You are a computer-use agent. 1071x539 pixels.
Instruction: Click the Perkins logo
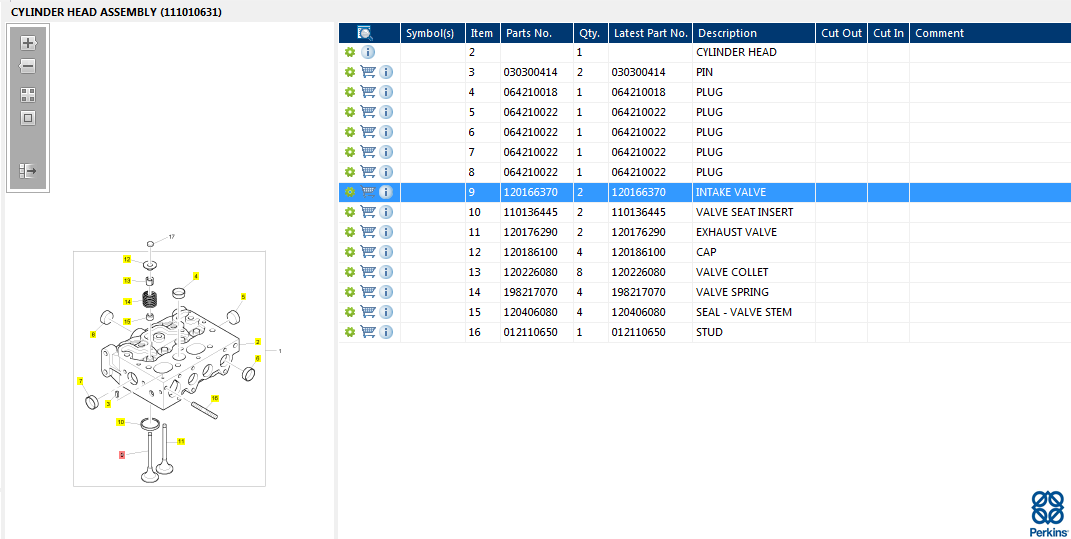click(1048, 514)
